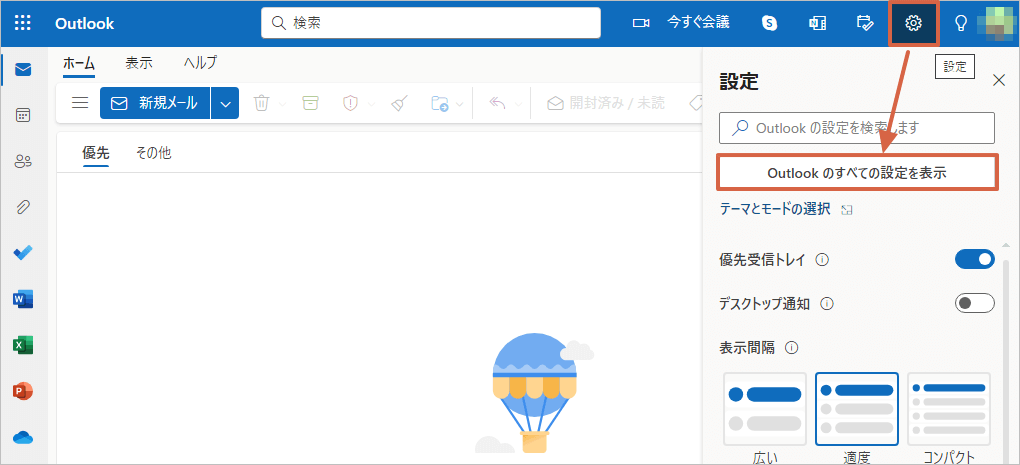
Task: Toggle the navigation pane hamburger icon
Action: click(x=80, y=103)
